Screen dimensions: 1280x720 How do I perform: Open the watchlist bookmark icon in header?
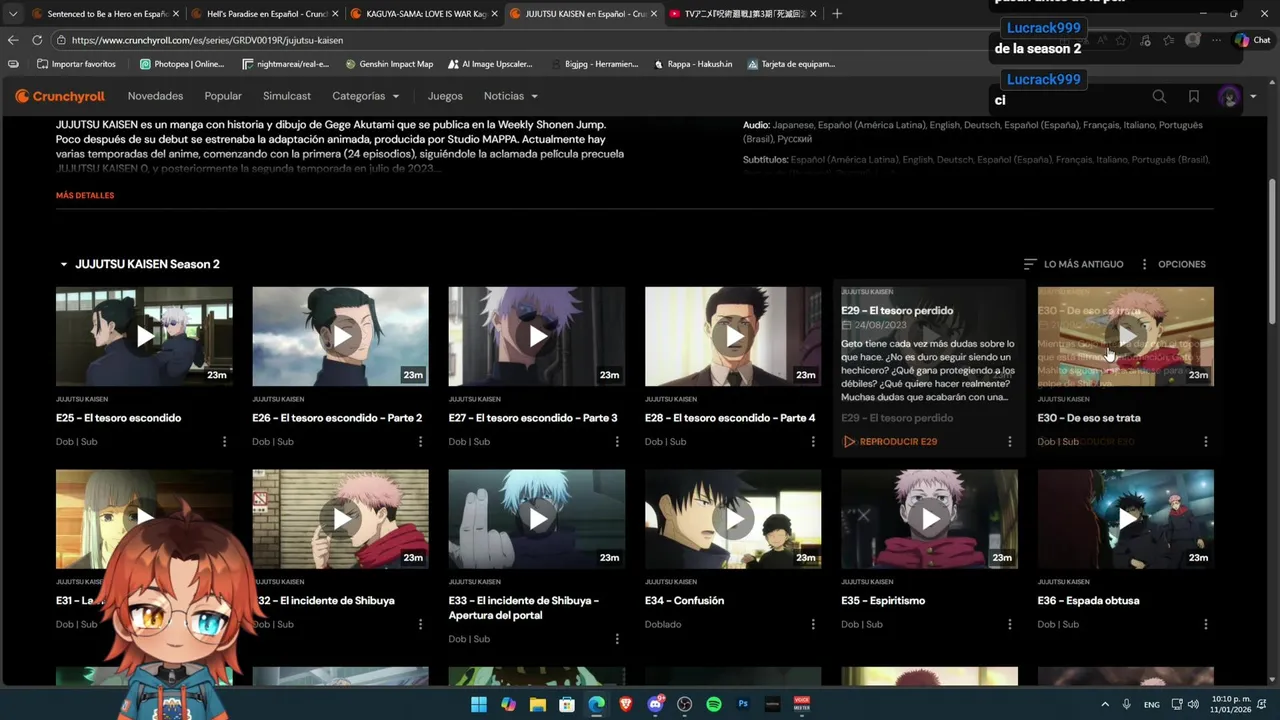(1194, 96)
